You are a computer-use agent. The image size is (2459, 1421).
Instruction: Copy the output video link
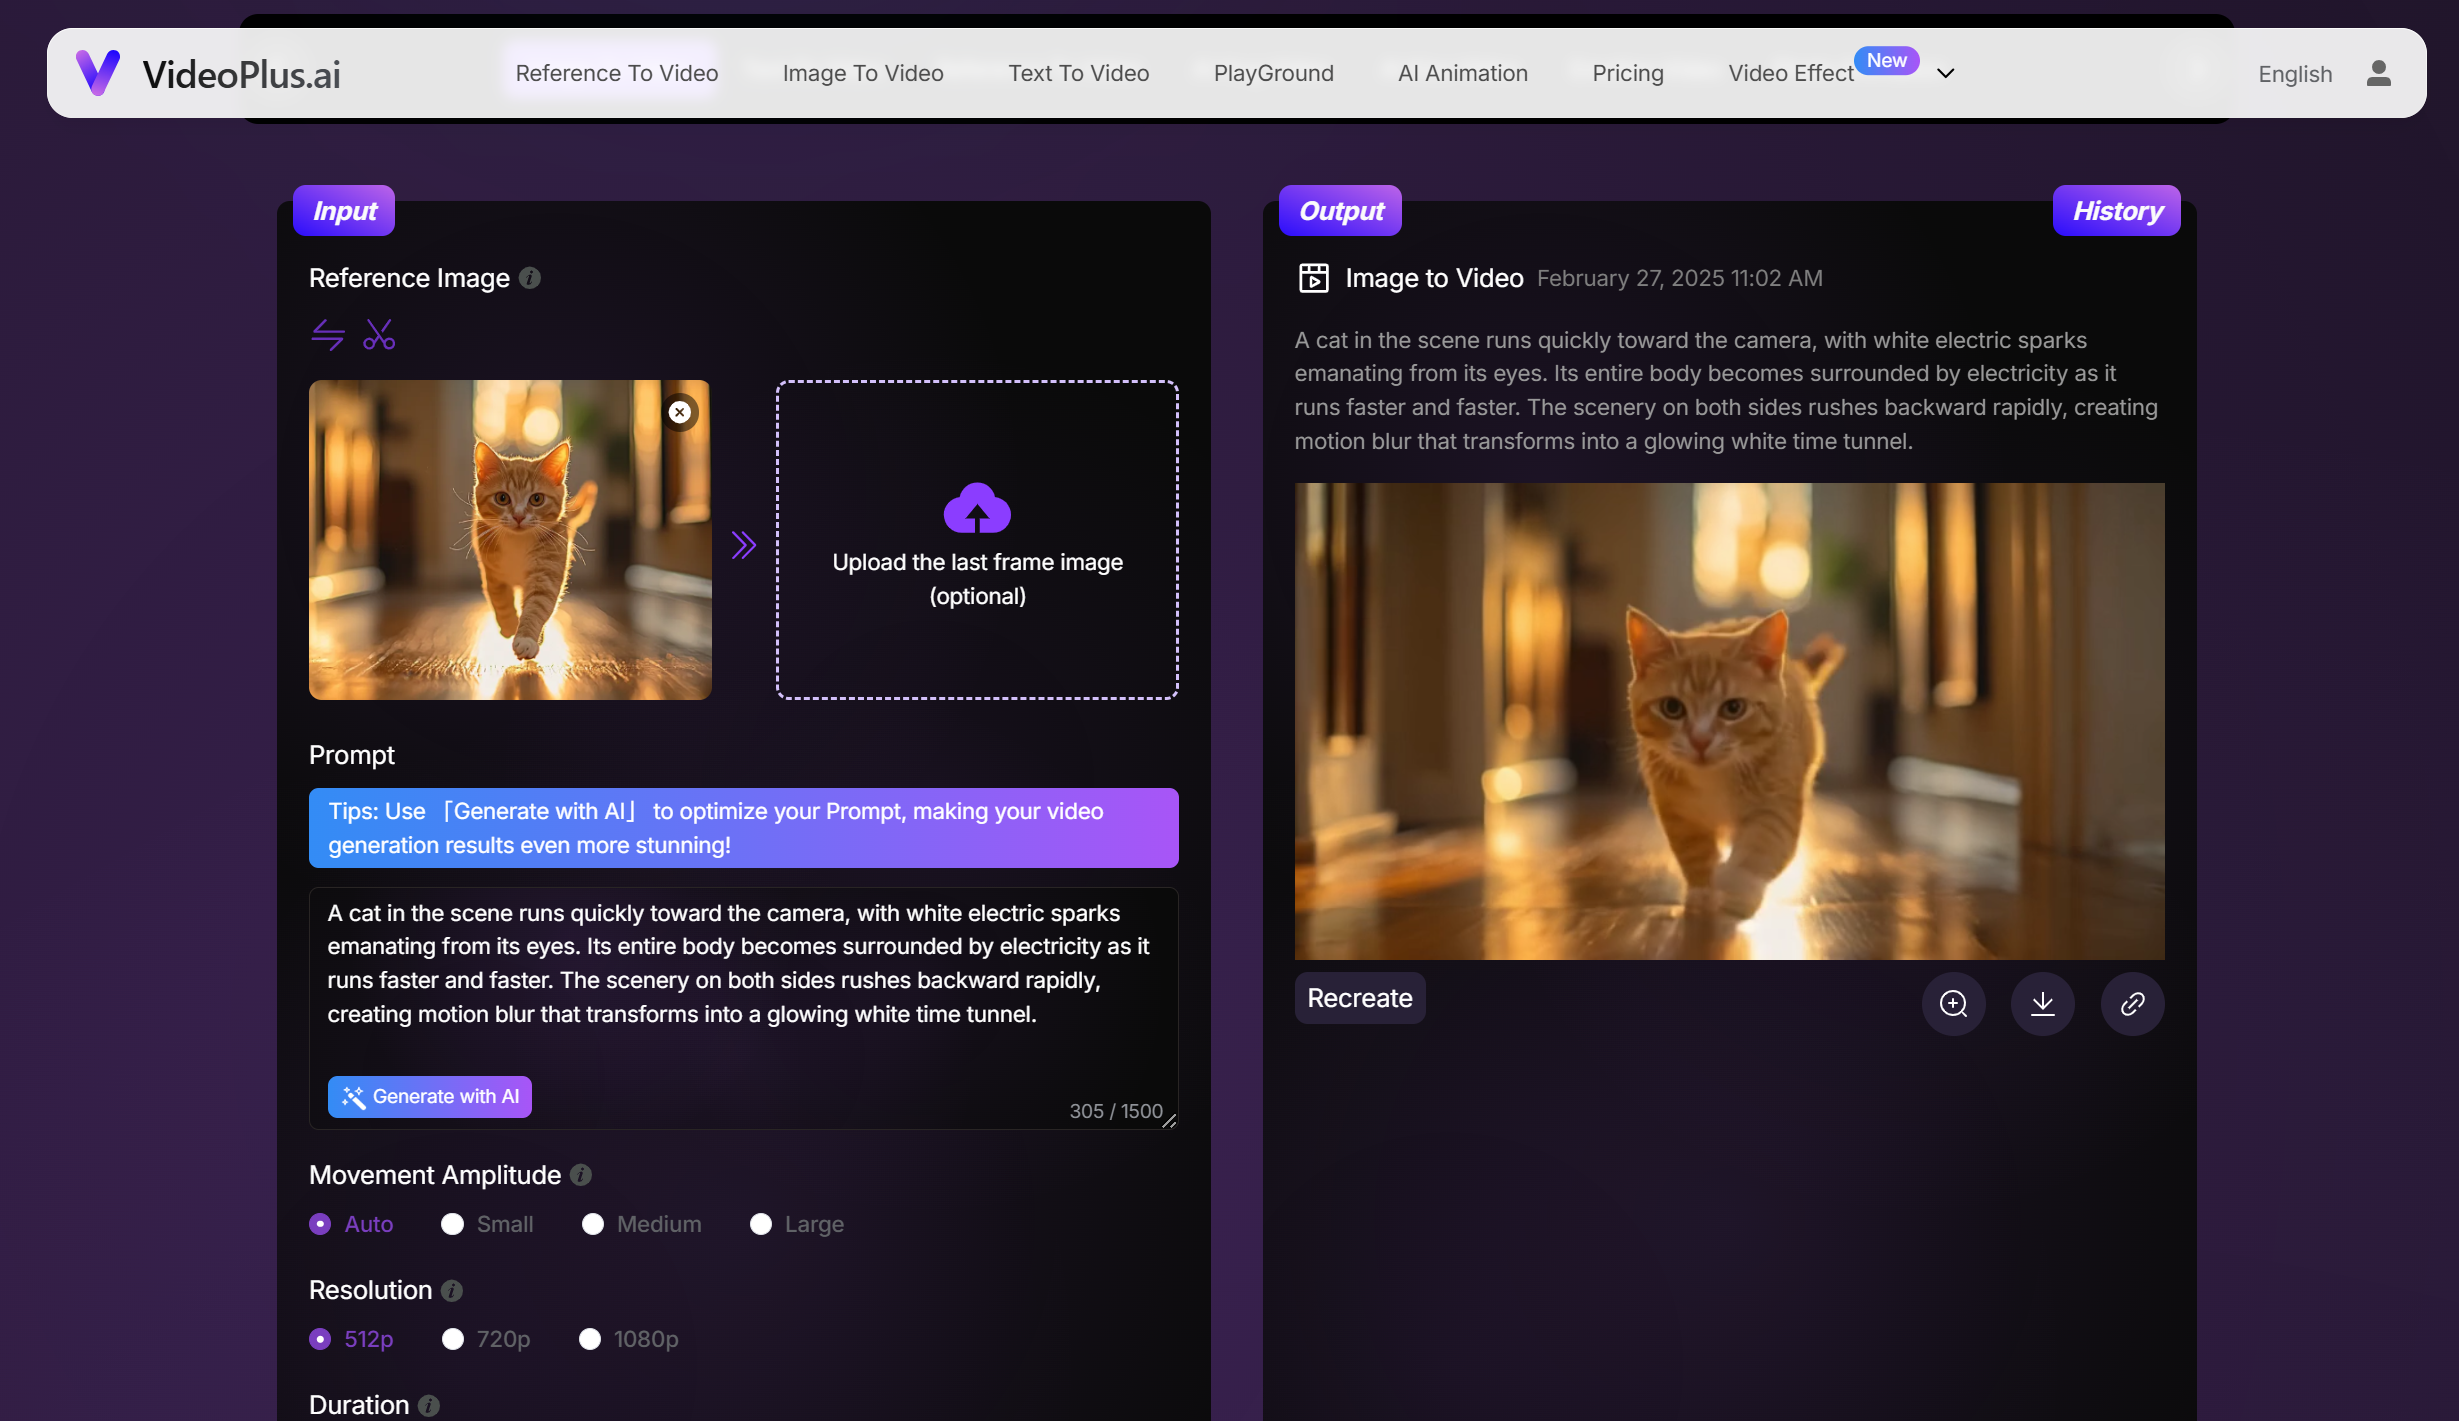[2132, 1003]
